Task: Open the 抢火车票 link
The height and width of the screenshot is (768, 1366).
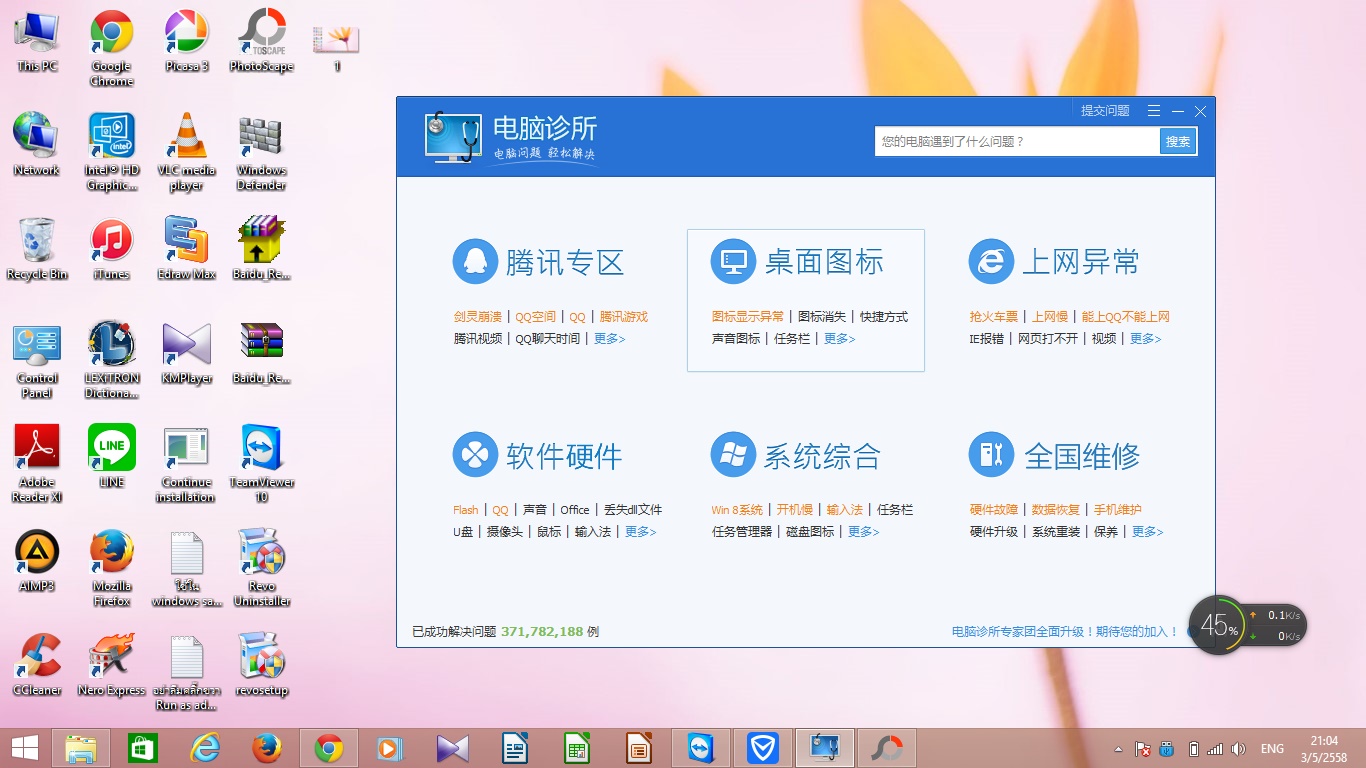Action: [994, 317]
